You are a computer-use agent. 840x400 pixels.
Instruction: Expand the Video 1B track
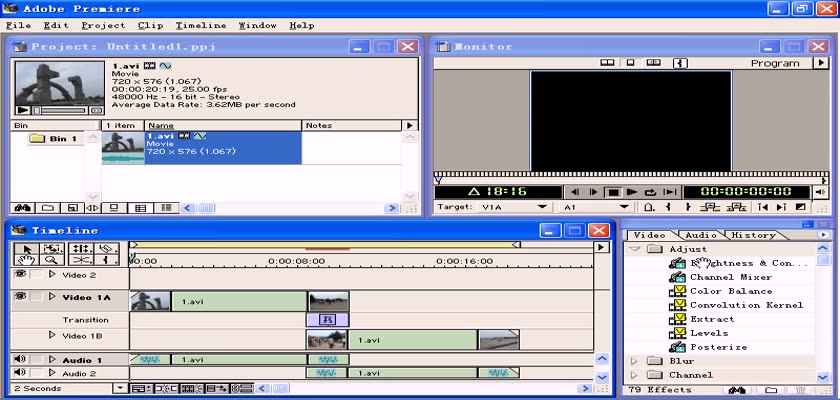click(52, 335)
